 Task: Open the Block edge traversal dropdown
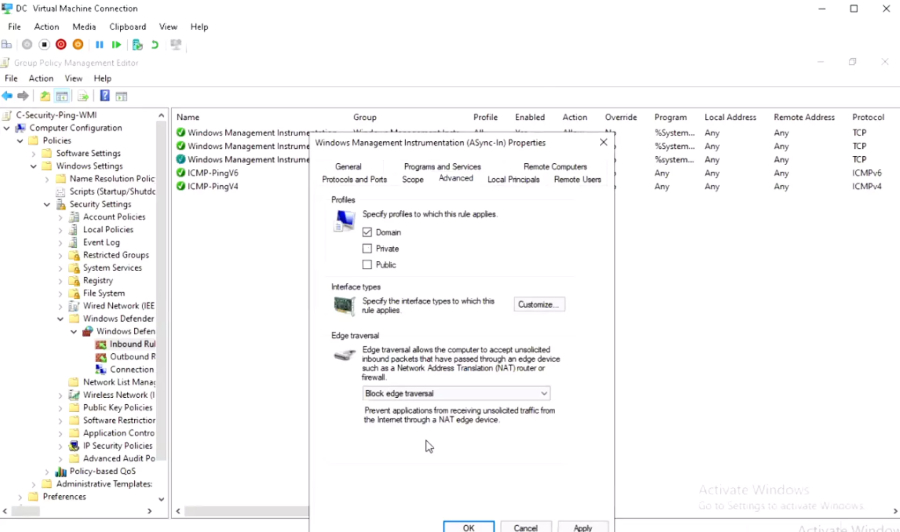point(456,394)
